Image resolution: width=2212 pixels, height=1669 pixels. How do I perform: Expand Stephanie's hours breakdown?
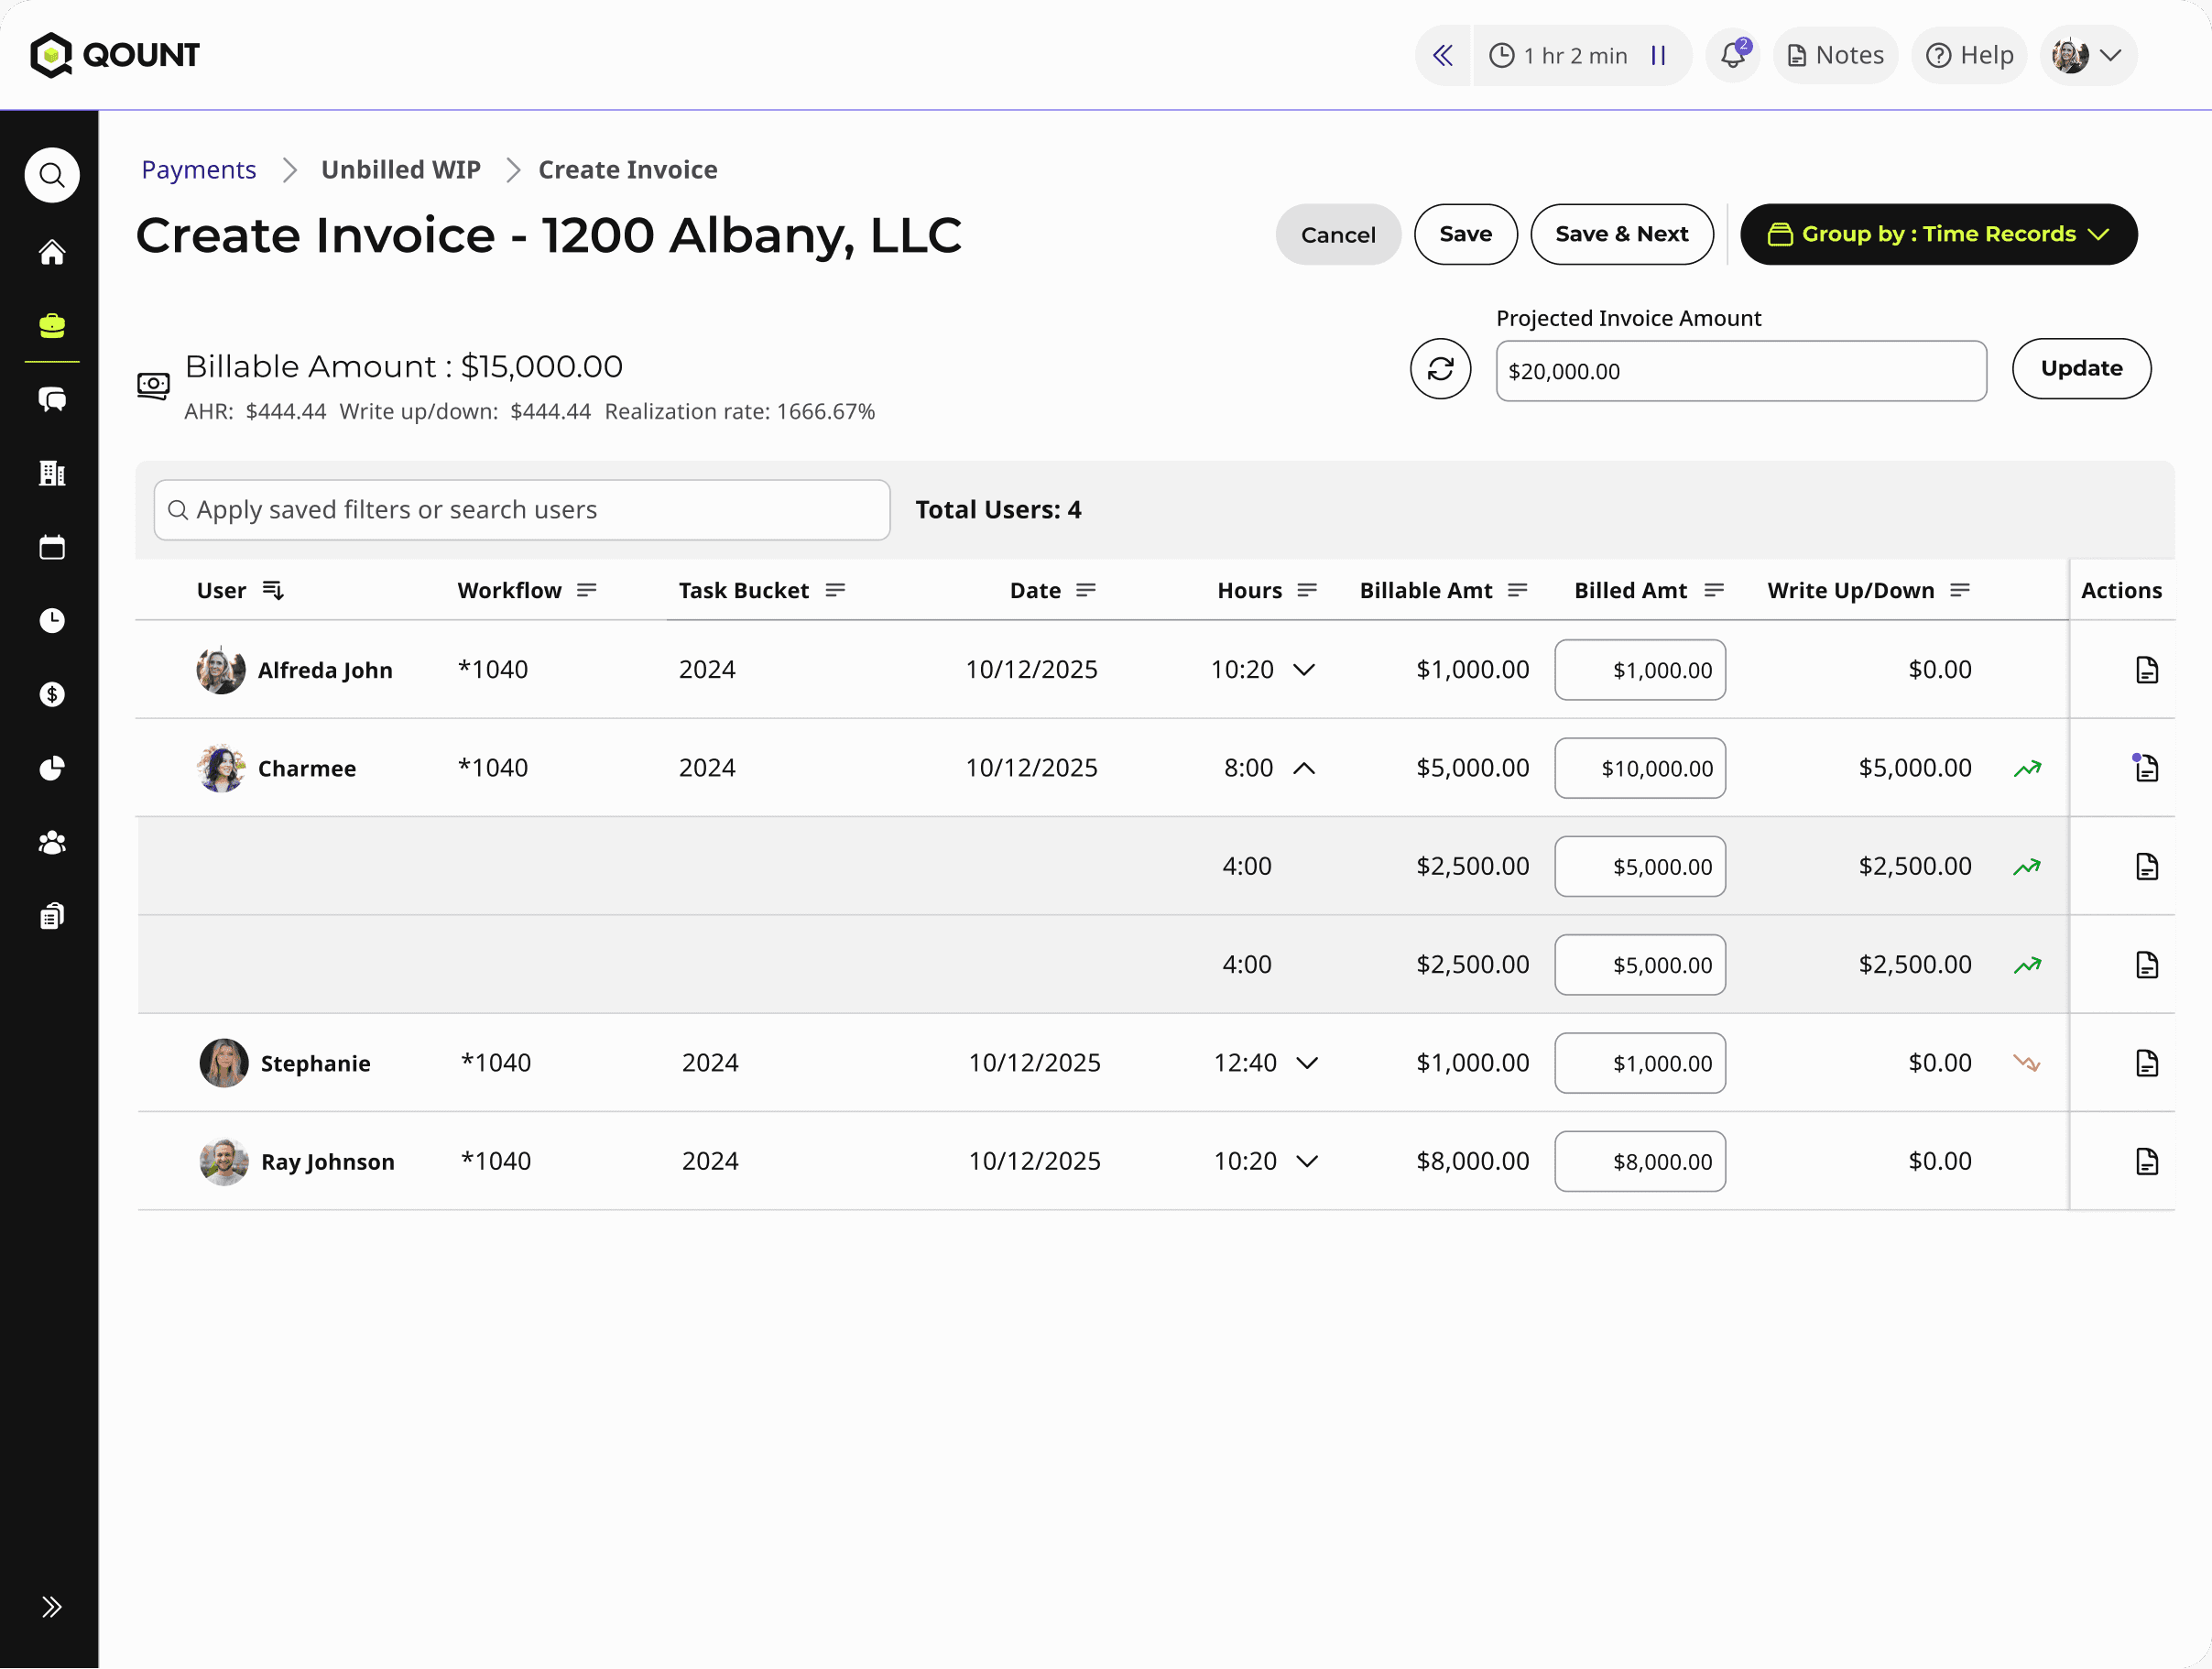pos(1307,1063)
